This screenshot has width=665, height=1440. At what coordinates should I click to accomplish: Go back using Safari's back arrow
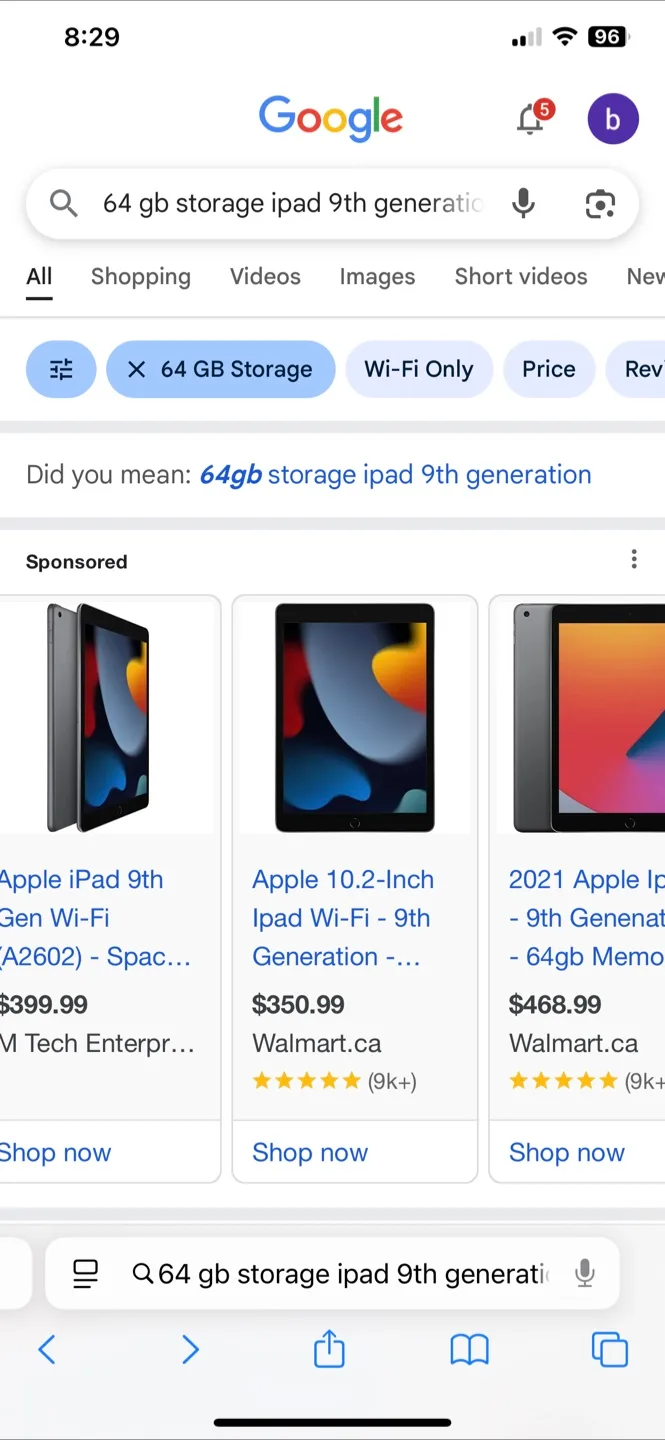pyautogui.click(x=47, y=1351)
